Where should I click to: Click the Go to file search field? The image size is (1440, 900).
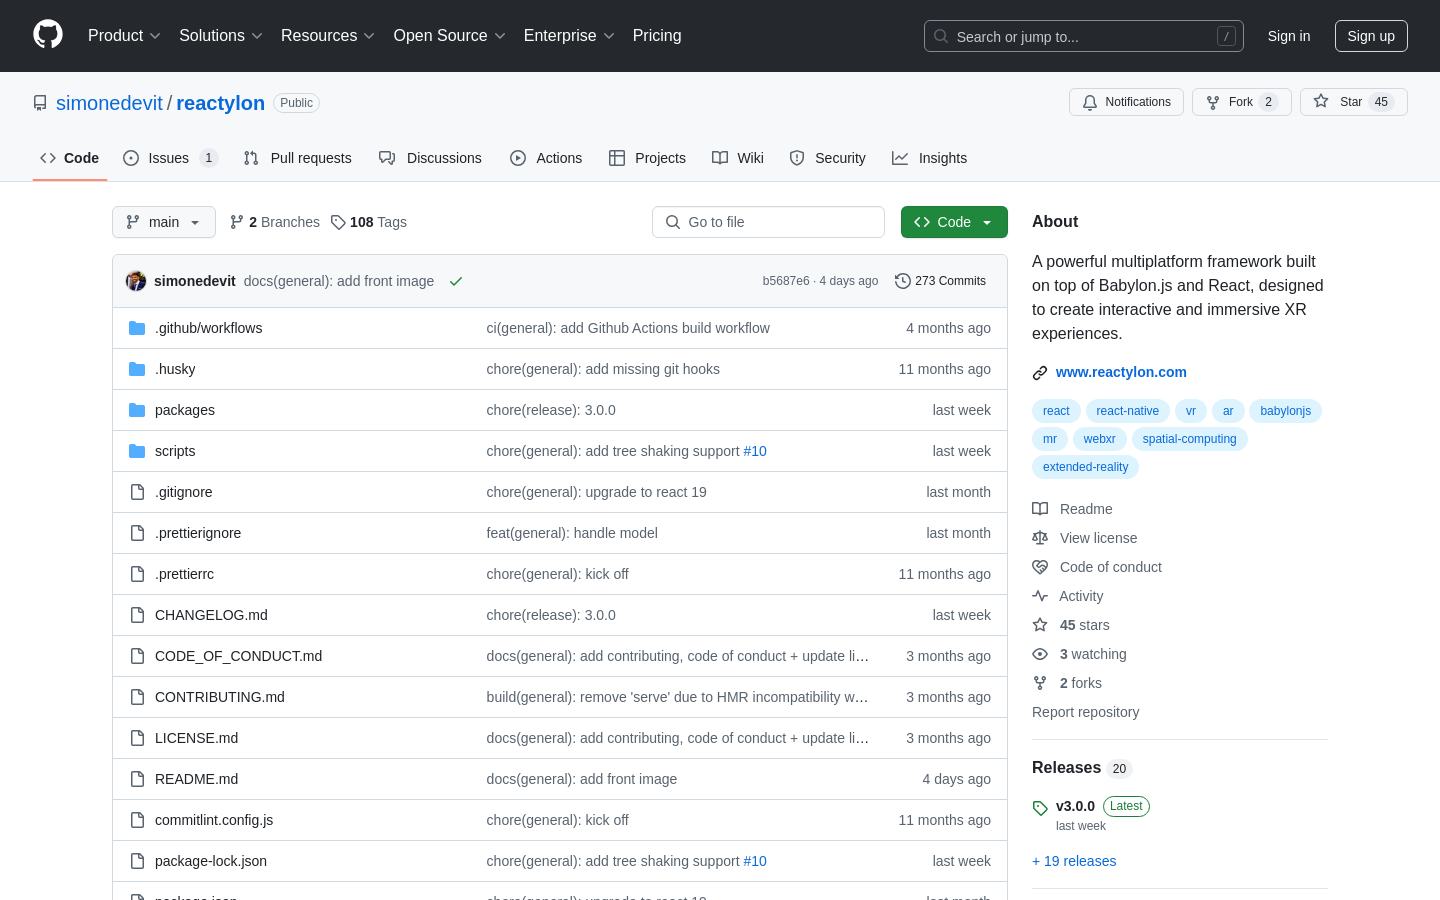tap(768, 222)
